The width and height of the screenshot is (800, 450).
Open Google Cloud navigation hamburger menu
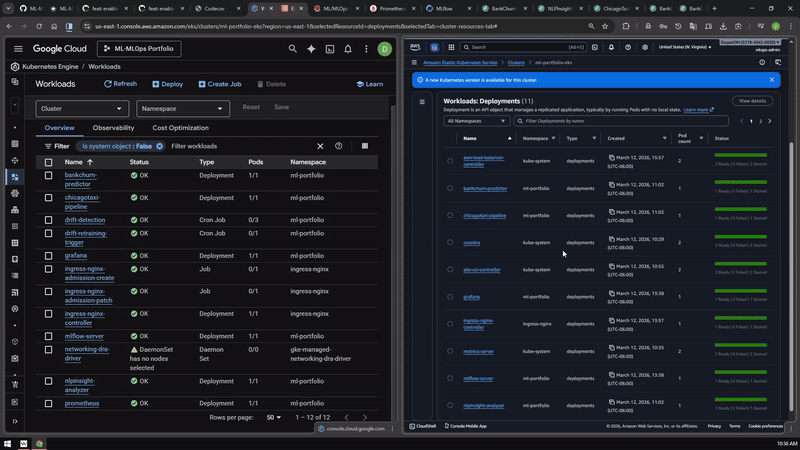point(18,49)
